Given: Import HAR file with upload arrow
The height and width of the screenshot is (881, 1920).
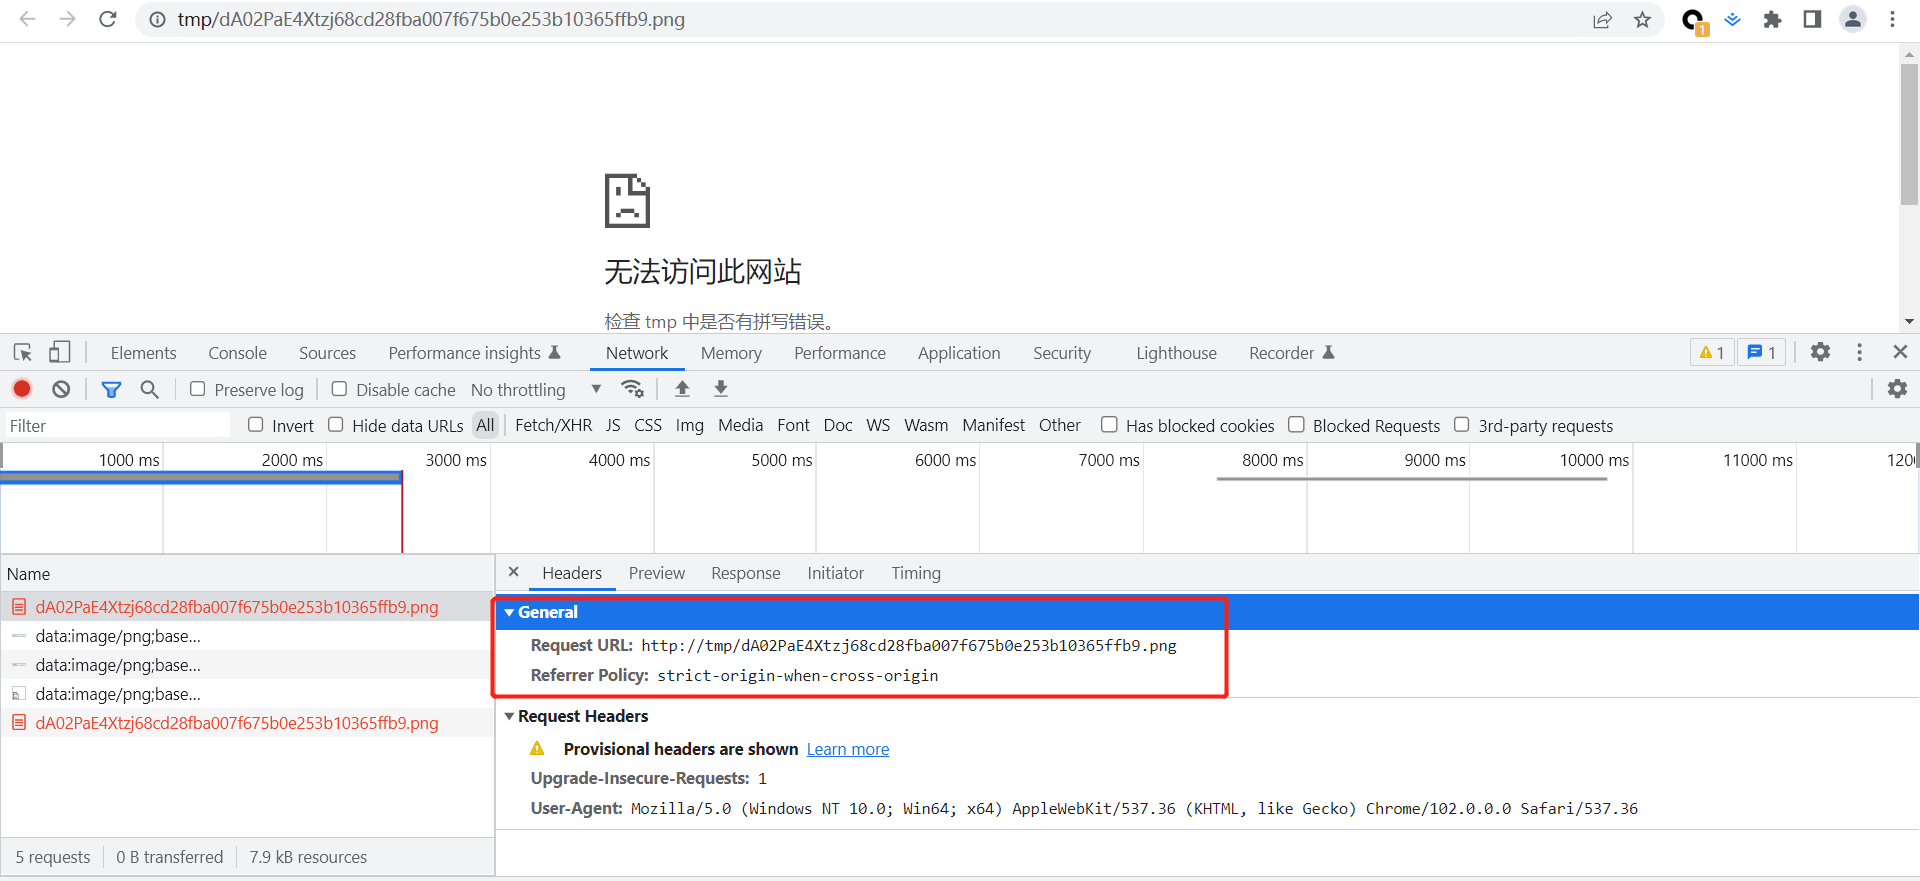Looking at the screenshot, I should pos(682,389).
